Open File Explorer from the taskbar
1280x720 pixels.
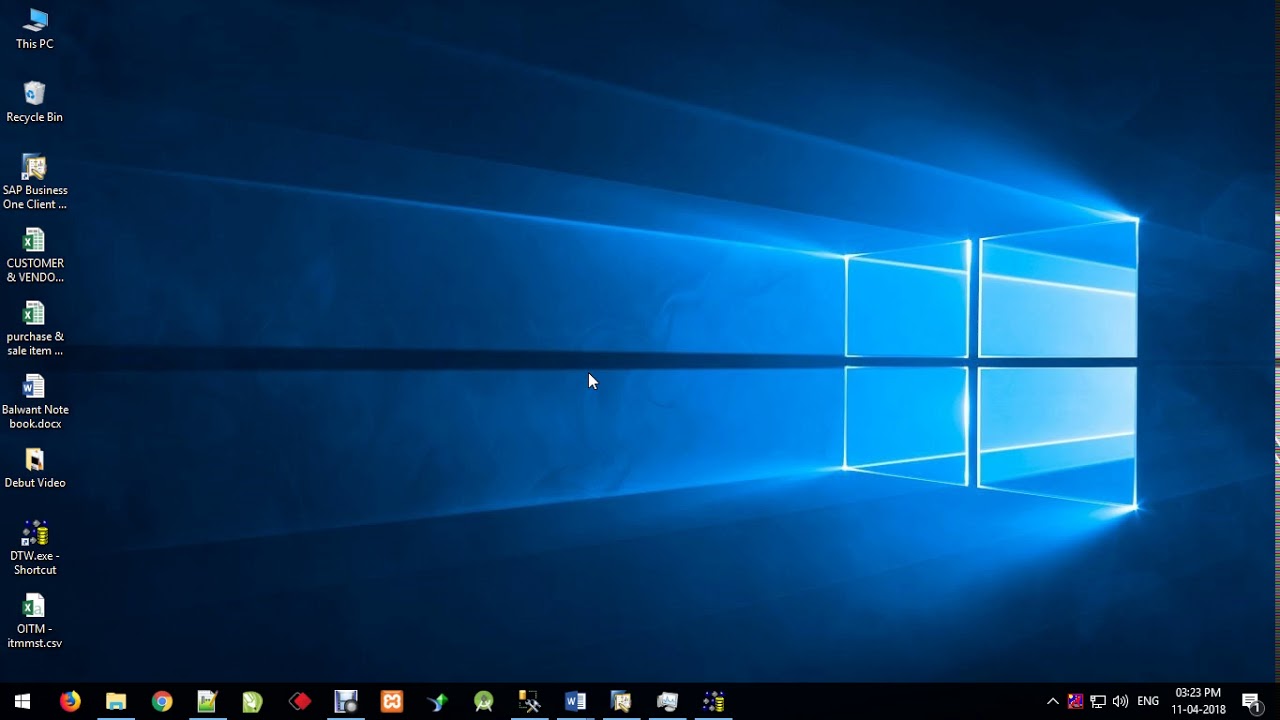[116, 701]
